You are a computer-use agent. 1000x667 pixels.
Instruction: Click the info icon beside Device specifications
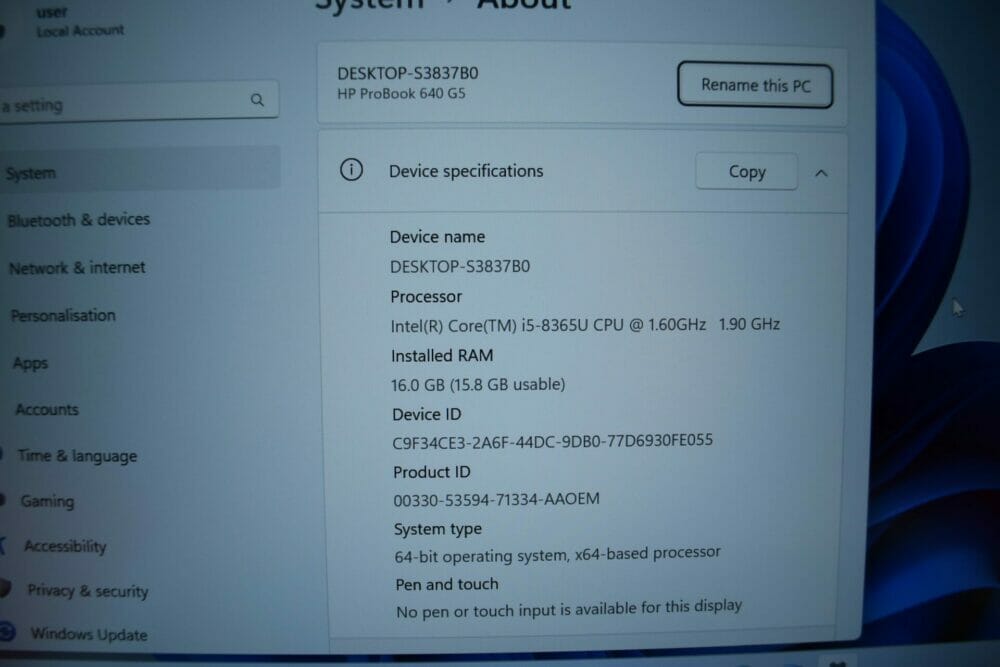(x=351, y=170)
